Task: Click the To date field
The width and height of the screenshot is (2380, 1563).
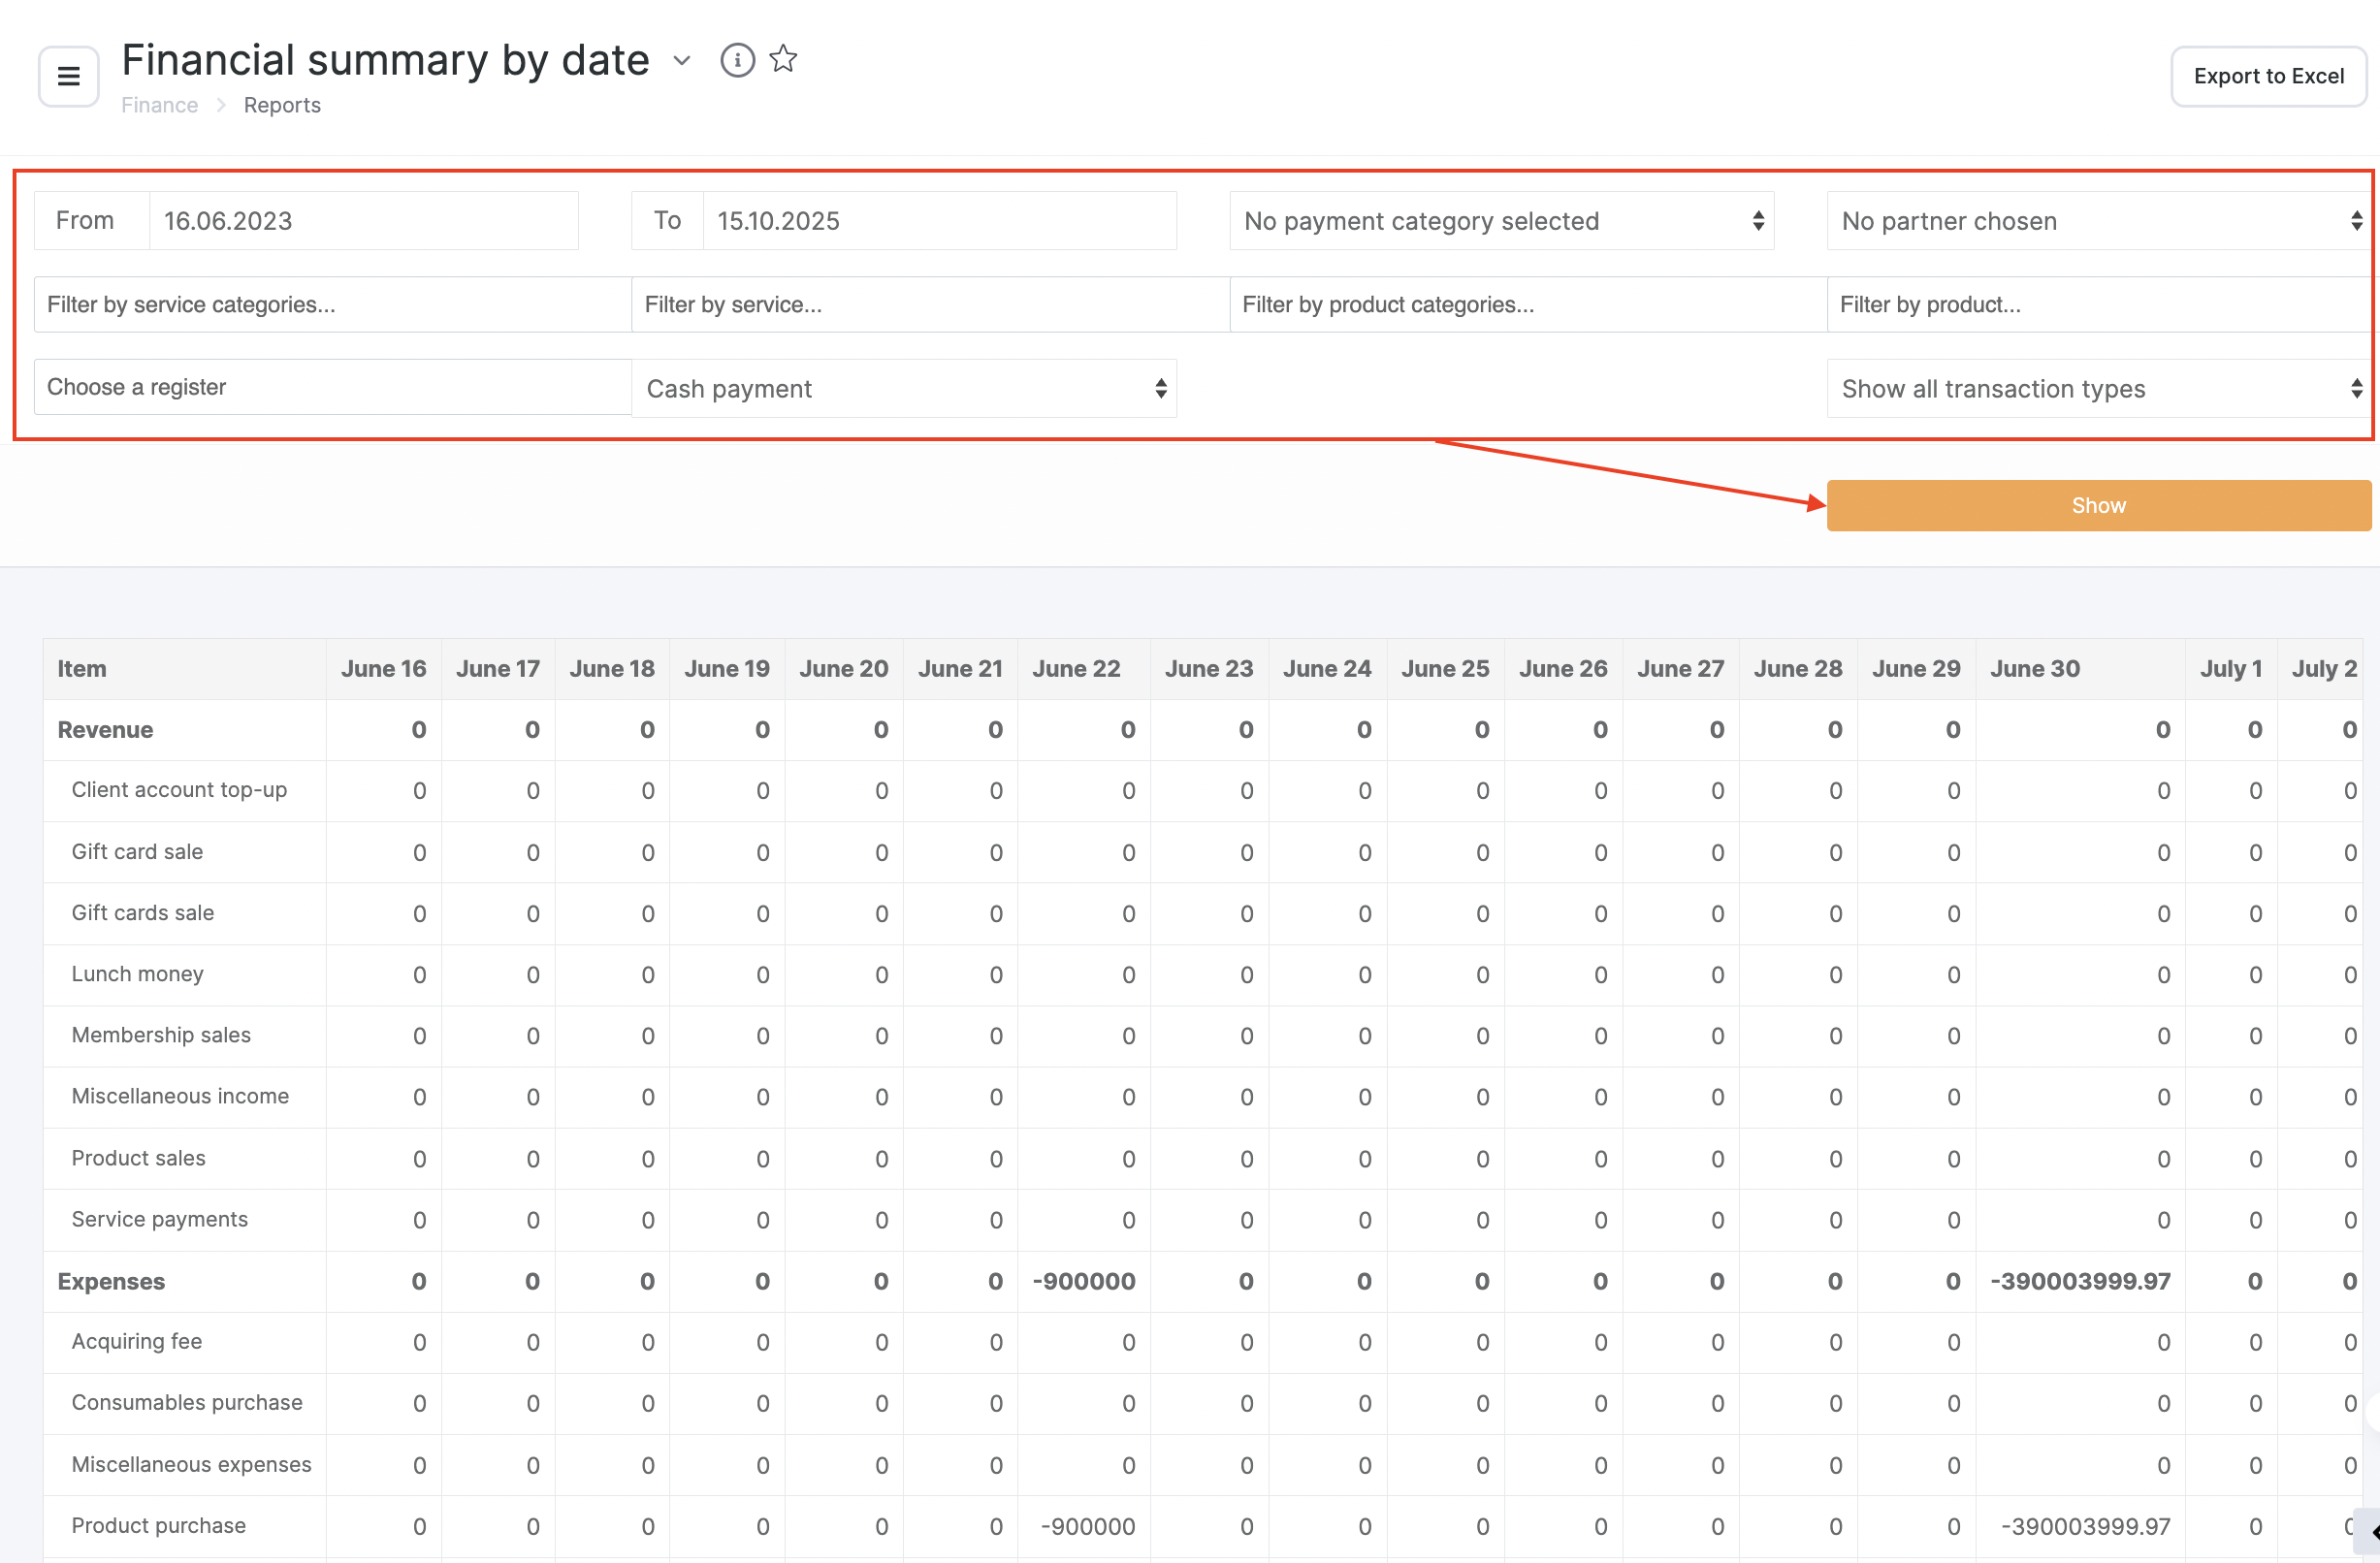Action: [938, 221]
